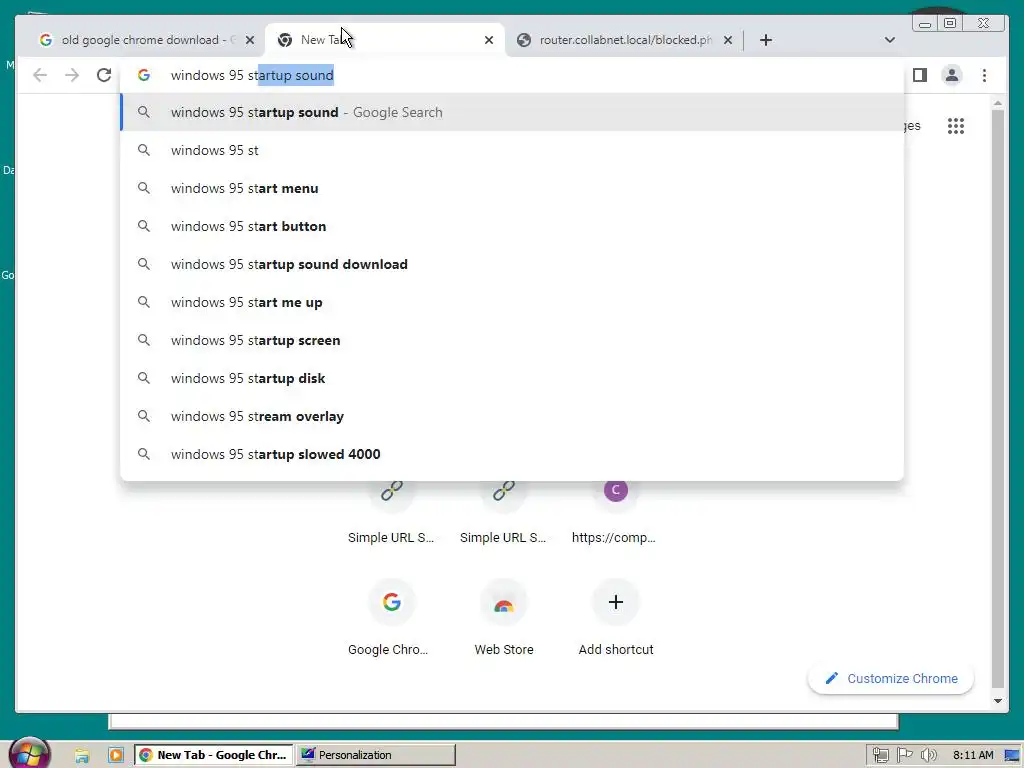Click the Customize Chrome button
Screen dimensions: 1024x768
tap(891, 679)
